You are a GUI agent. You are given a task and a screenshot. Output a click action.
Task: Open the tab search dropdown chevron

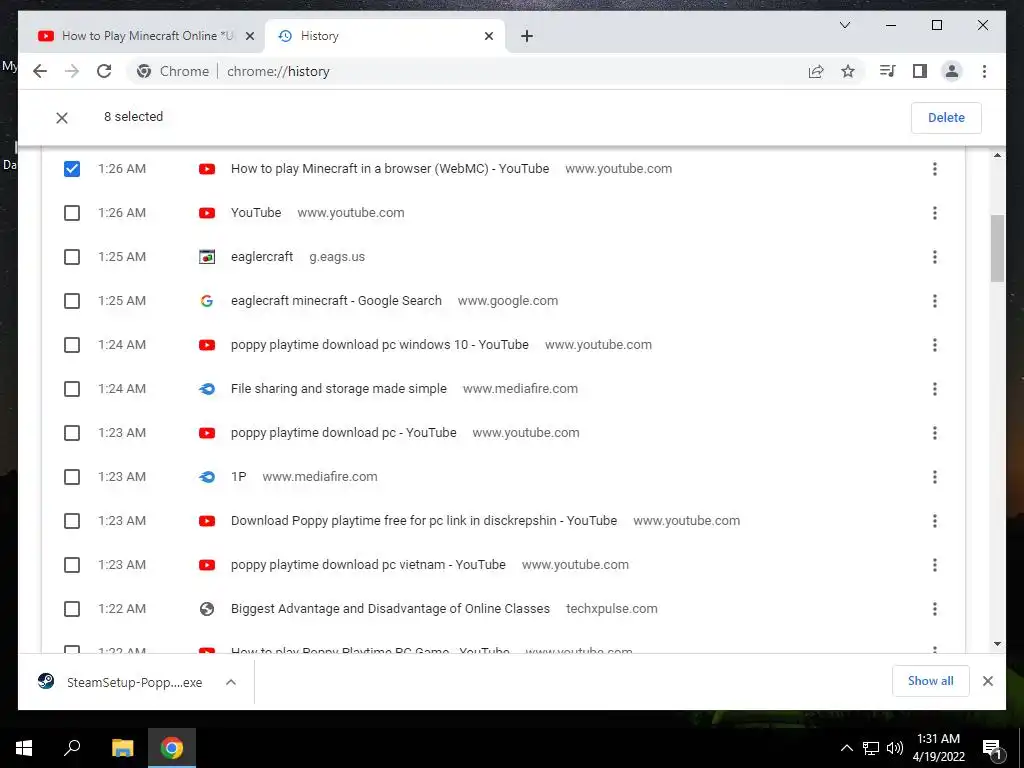tap(844, 25)
